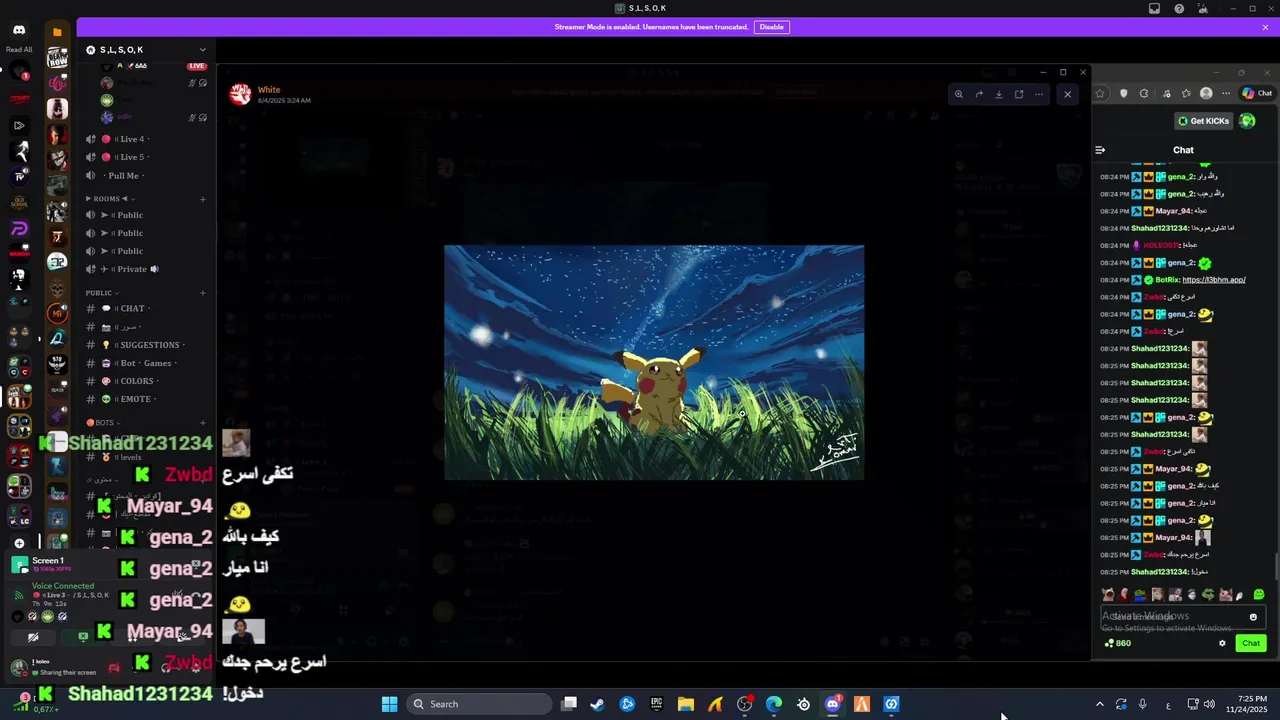The width and height of the screenshot is (1280, 720).
Task: Open the Discord direct messages home
Action: pyautogui.click(x=19, y=31)
